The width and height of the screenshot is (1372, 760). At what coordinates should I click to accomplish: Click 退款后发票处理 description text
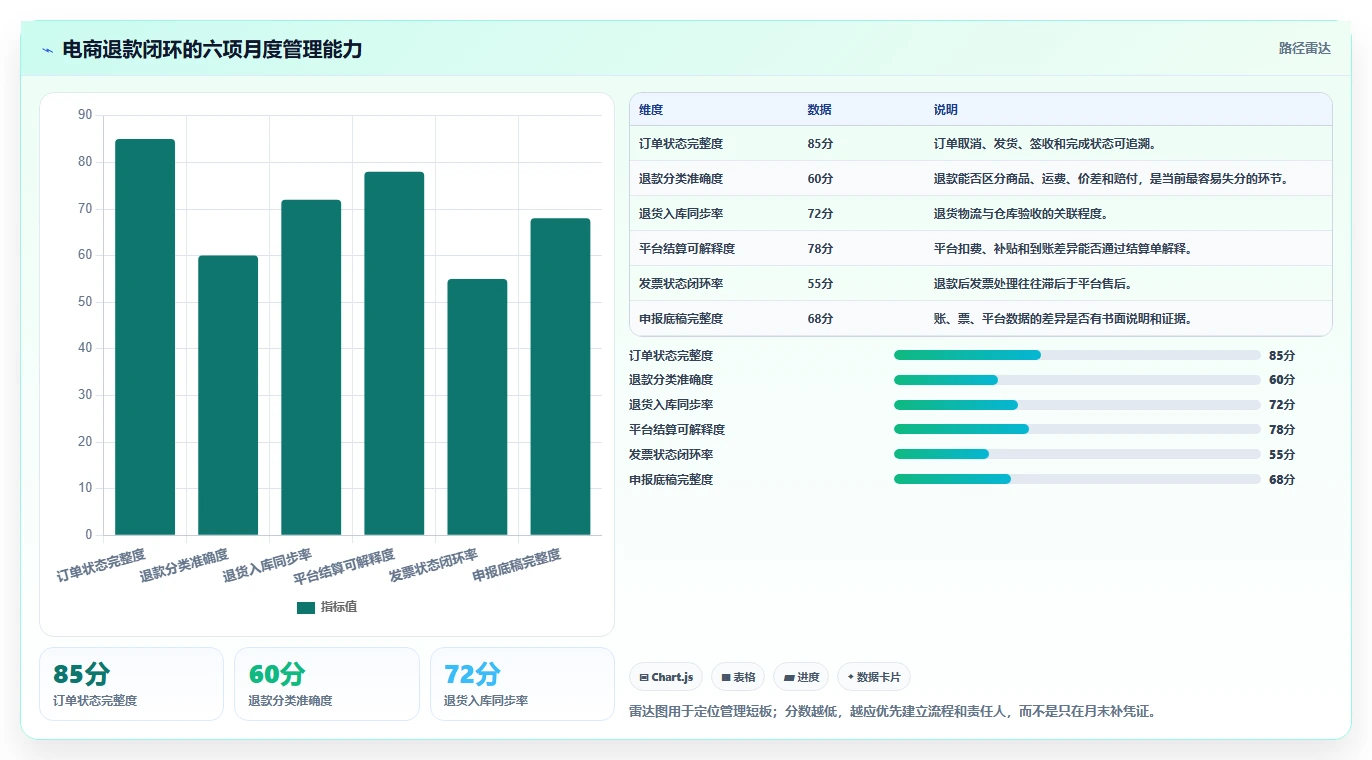click(x=1033, y=284)
